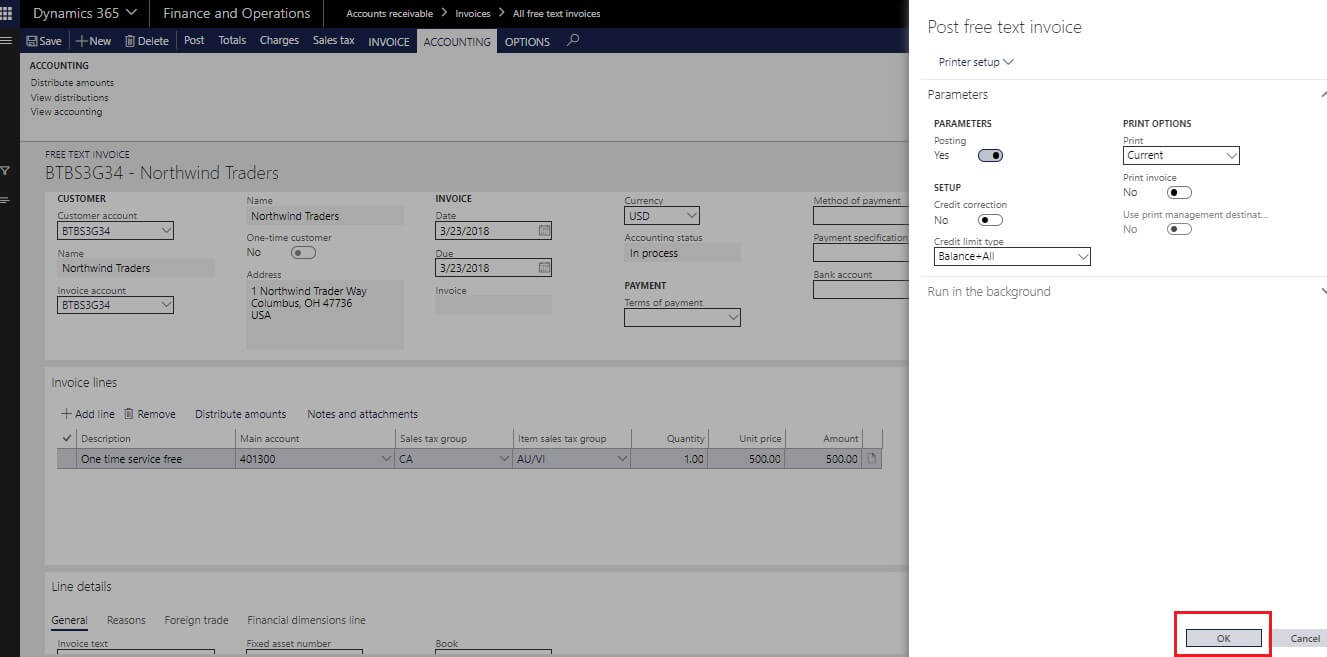Select the General tab in Line details
The image size is (1327, 657).
69,620
